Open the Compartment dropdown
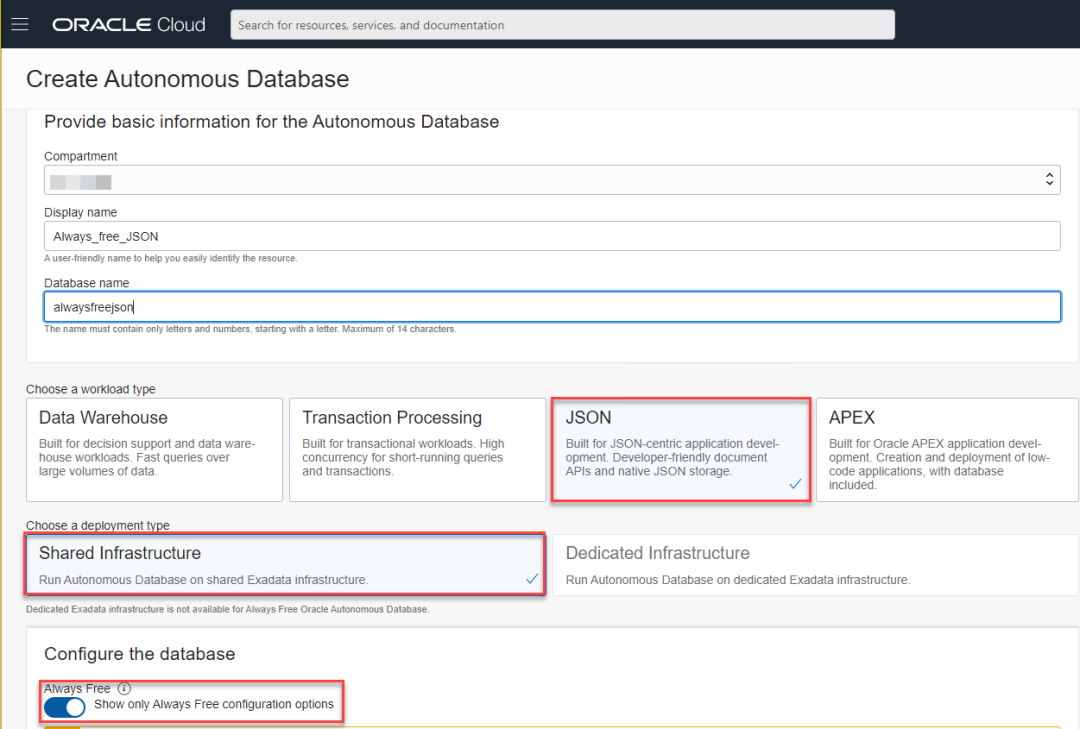Viewport: 1080px width, 729px height. tap(552, 180)
